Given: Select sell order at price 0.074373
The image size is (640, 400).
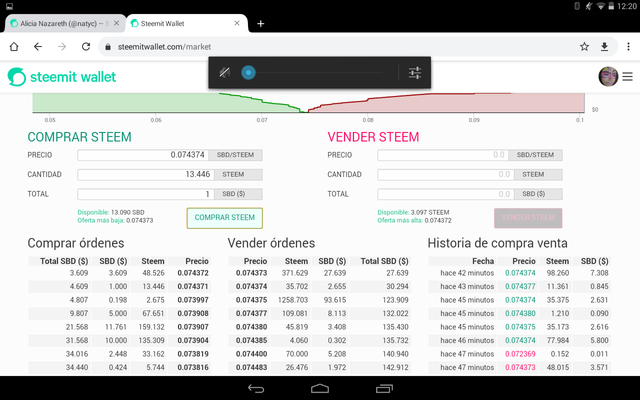Looking at the screenshot, I should click(320, 273).
